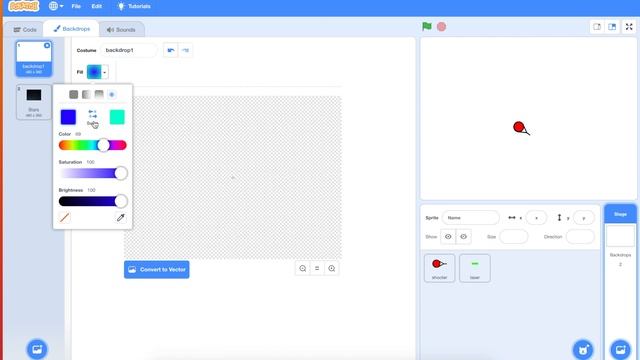Click the Scratch logo
Screen dimensions: 640x360
click(x=24, y=6)
